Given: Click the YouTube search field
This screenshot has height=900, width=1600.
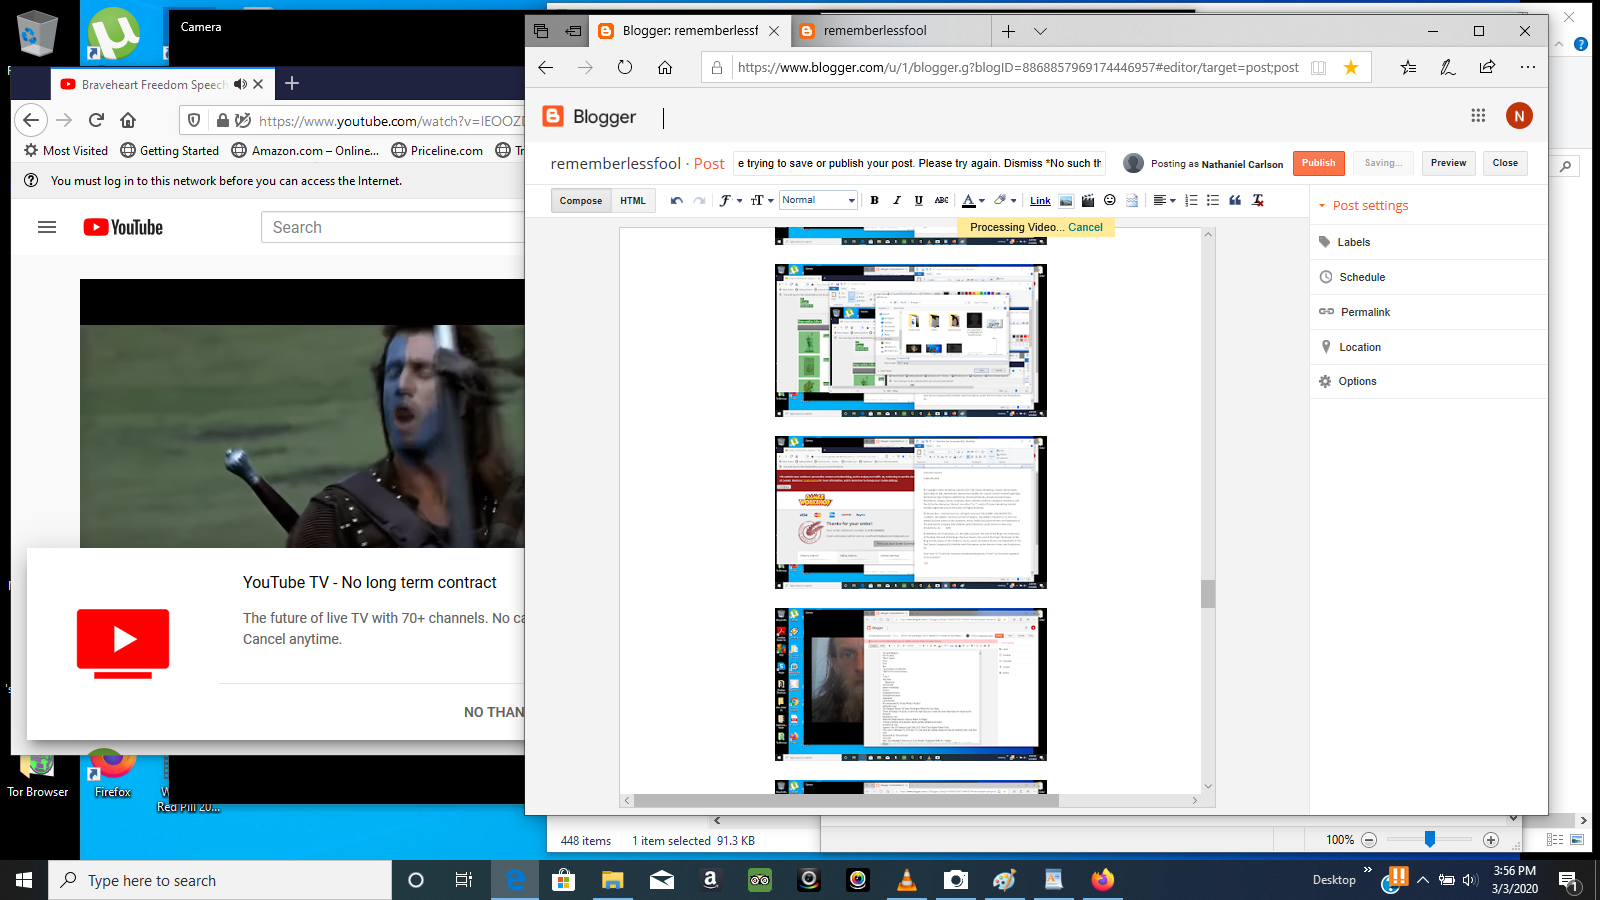Looking at the screenshot, I should (x=393, y=228).
